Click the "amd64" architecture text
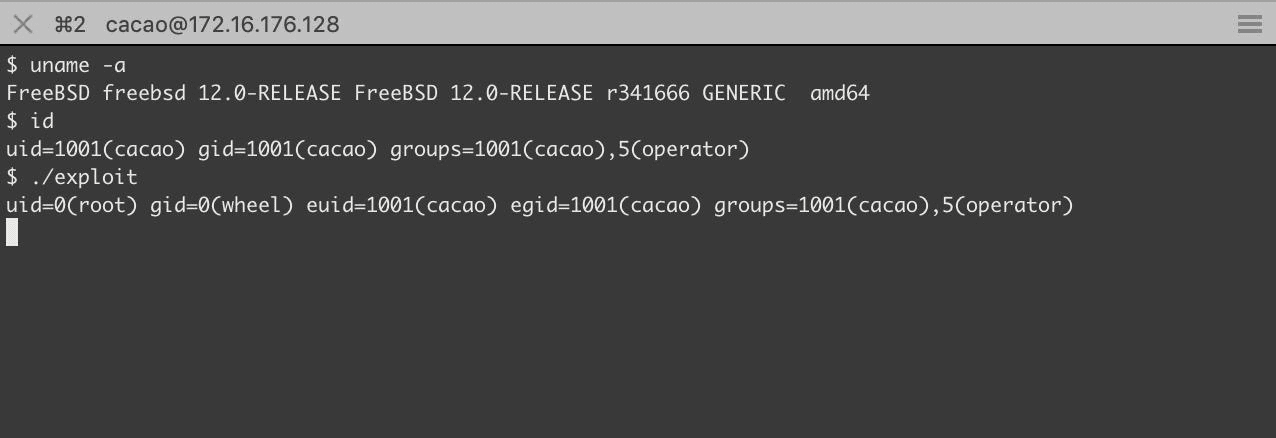1276x438 pixels. pos(840,93)
